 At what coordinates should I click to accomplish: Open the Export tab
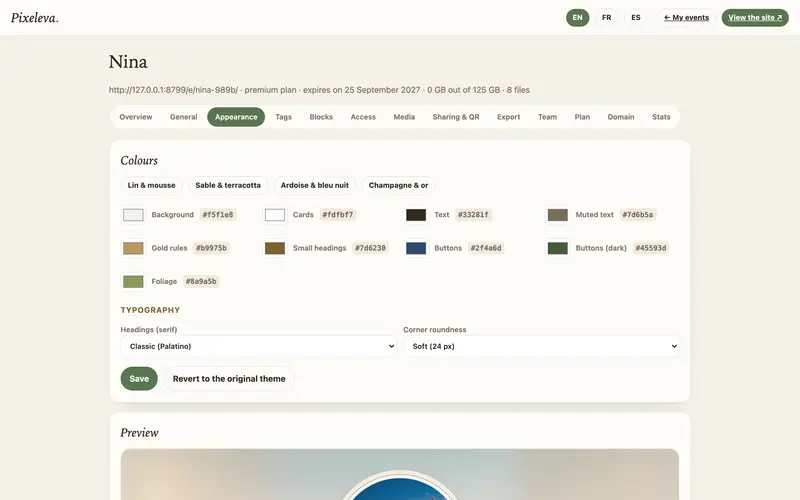click(509, 117)
